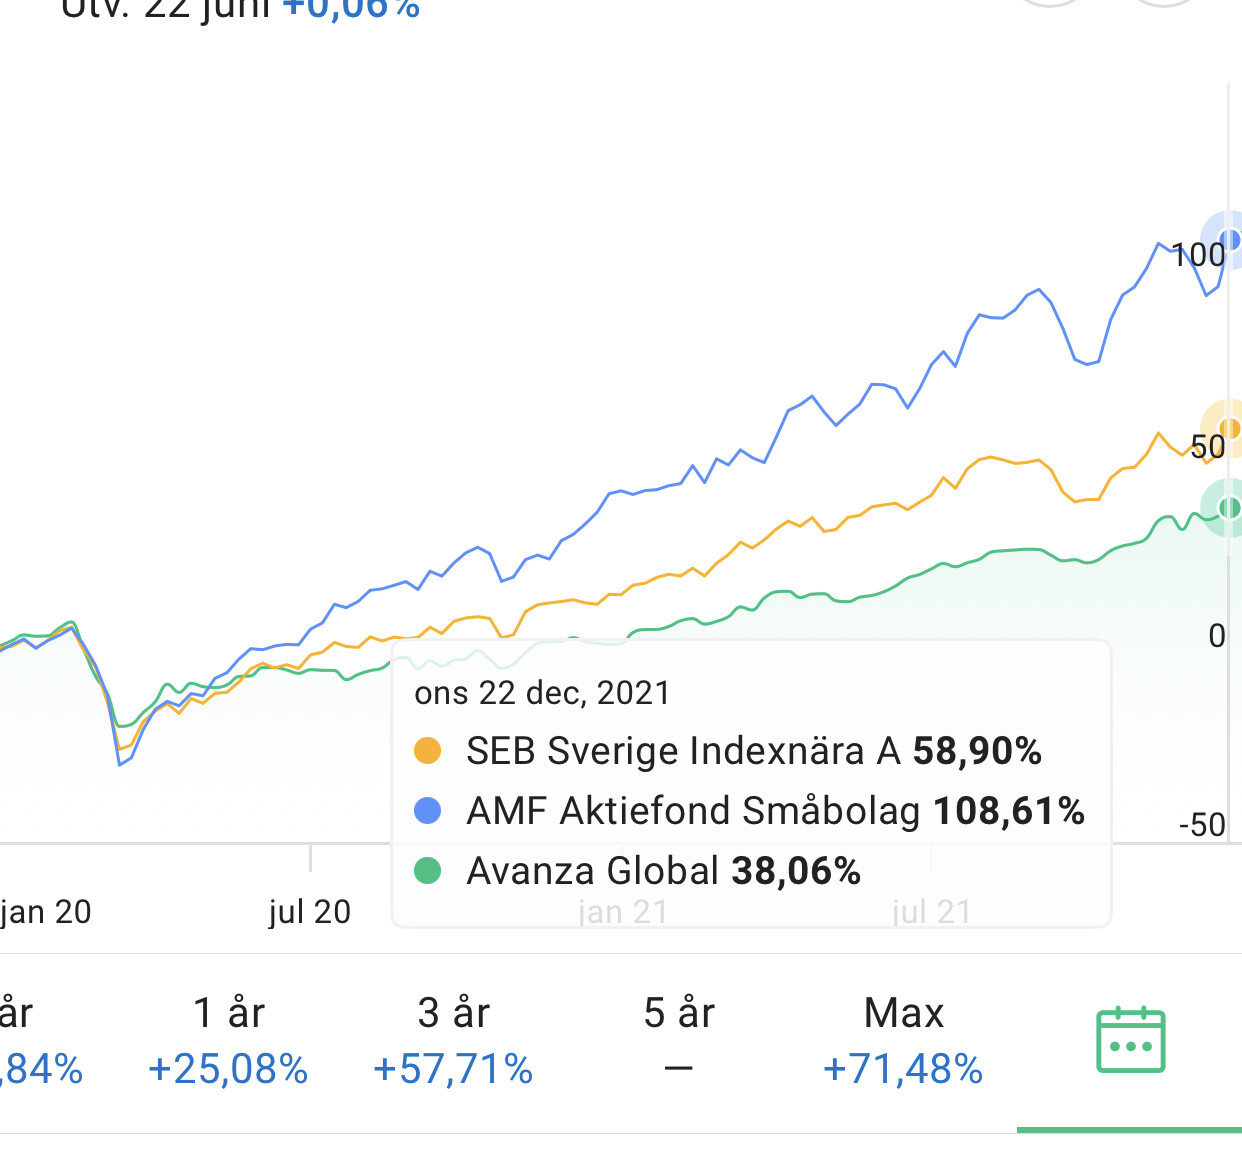Image resolution: width=1242 pixels, height=1162 pixels.
Task: Click the Avanza Global 38,06% entry
Action: (663, 871)
